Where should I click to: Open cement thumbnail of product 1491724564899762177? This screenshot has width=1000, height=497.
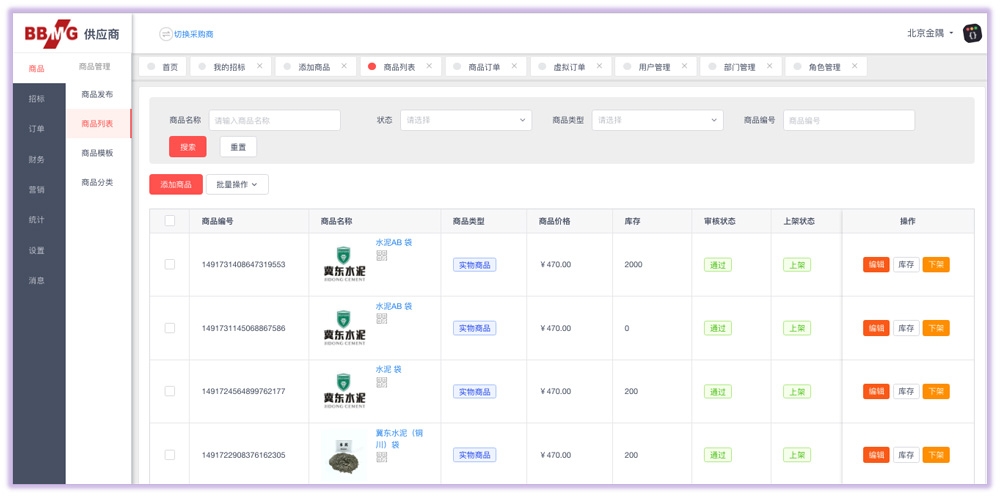344,391
